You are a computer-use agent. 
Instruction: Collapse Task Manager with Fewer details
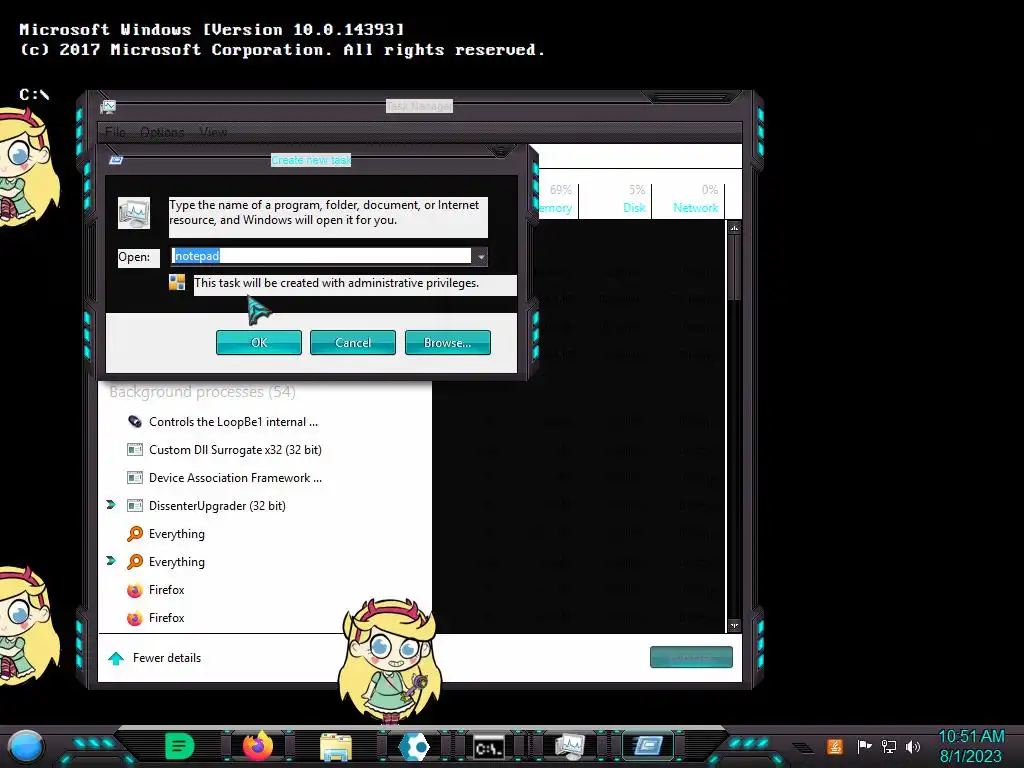155,658
